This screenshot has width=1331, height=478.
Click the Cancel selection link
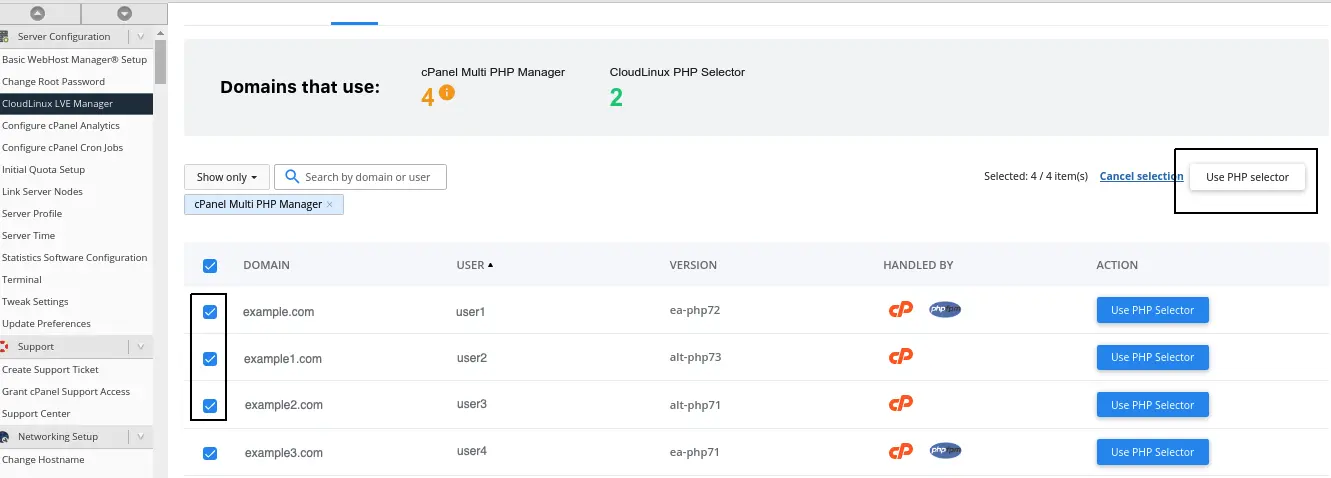(x=1141, y=176)
